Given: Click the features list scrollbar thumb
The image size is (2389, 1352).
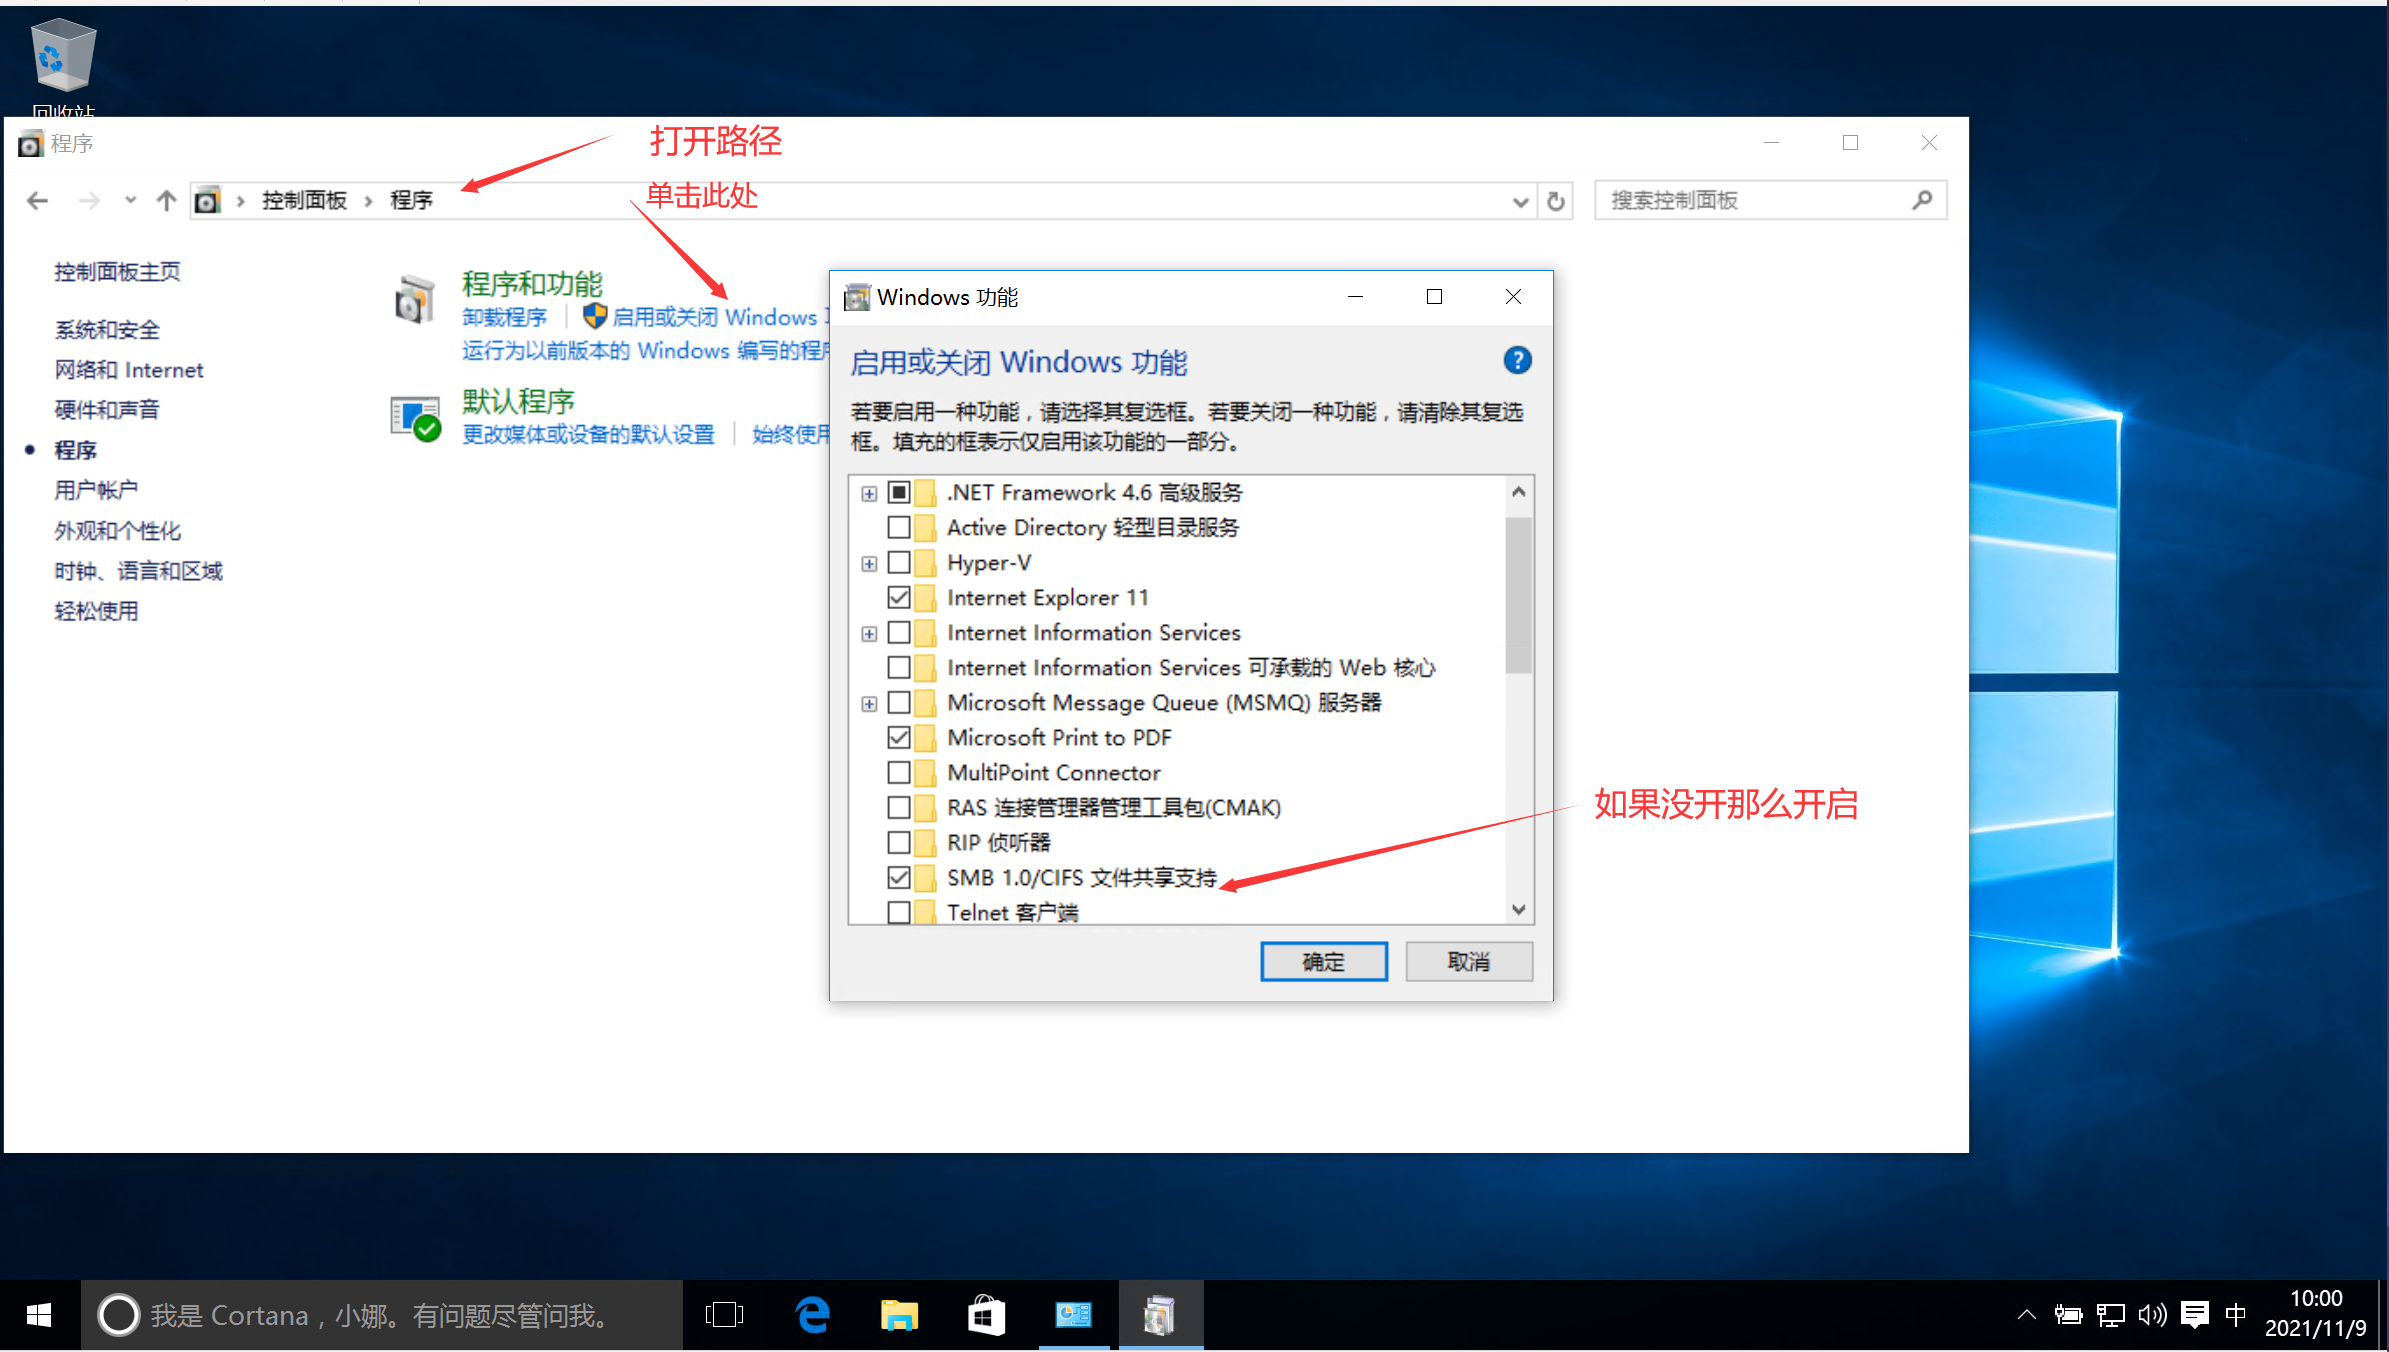Looking at the screenshot, I should point(1518,595).
